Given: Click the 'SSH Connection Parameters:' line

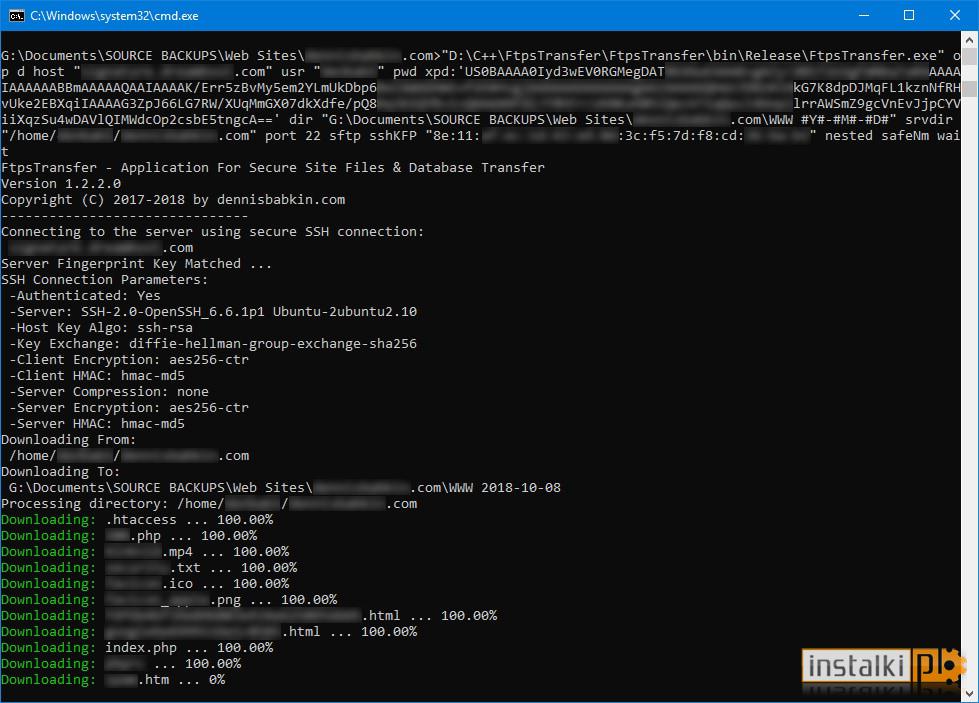Looking at the screenshot, I should point(104,280).
